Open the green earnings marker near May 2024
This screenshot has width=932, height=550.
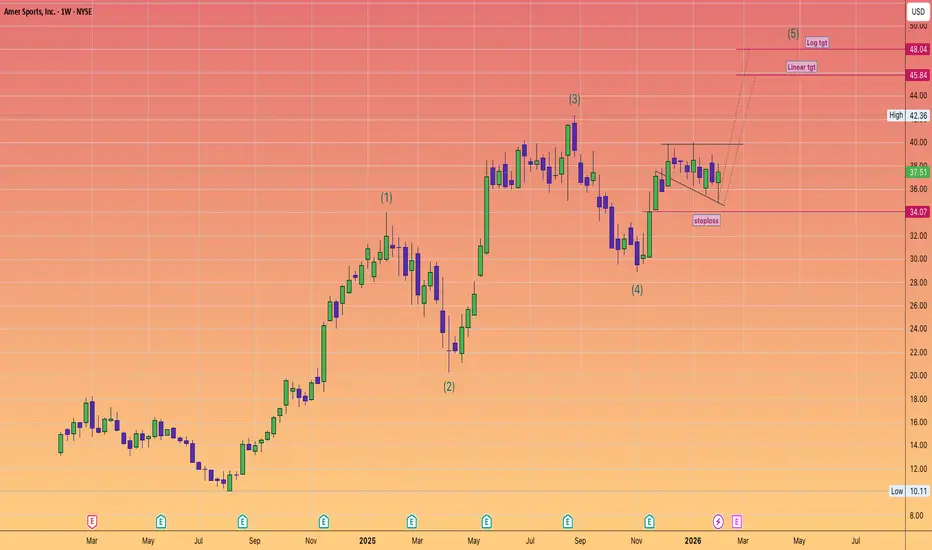tap(160, 522)
